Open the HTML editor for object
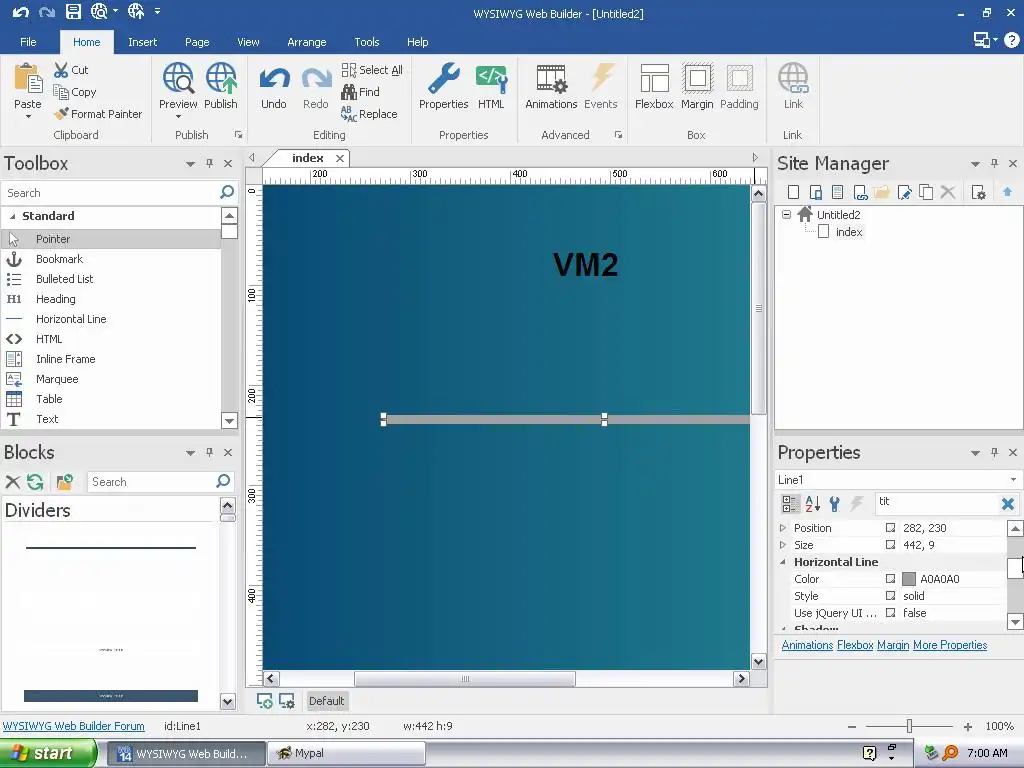The height and width of the screenshot is (768, 1024). point(491,86)
